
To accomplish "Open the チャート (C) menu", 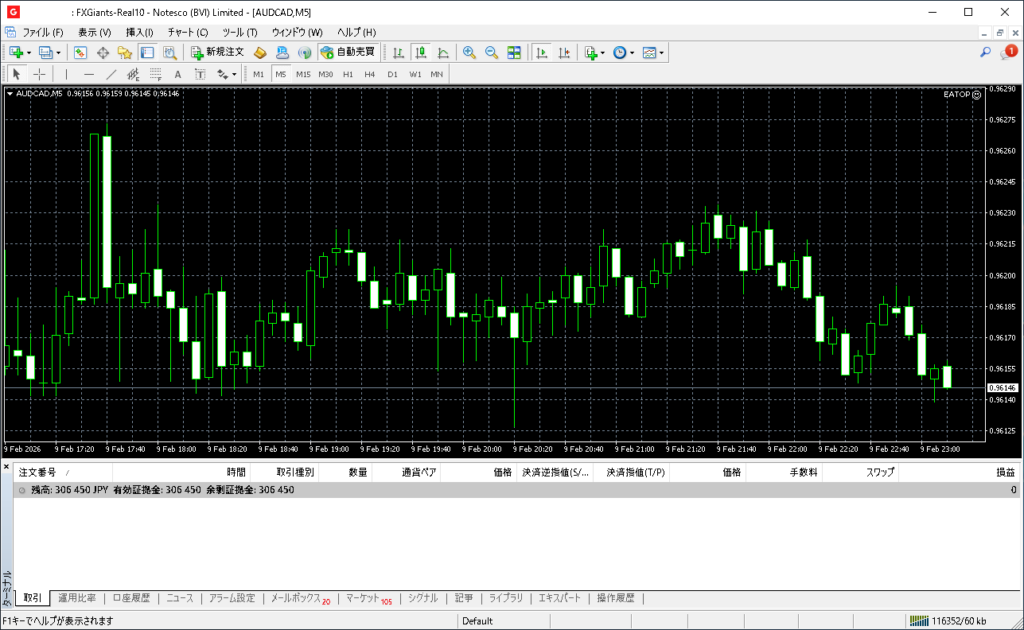I will click(187, 32).
